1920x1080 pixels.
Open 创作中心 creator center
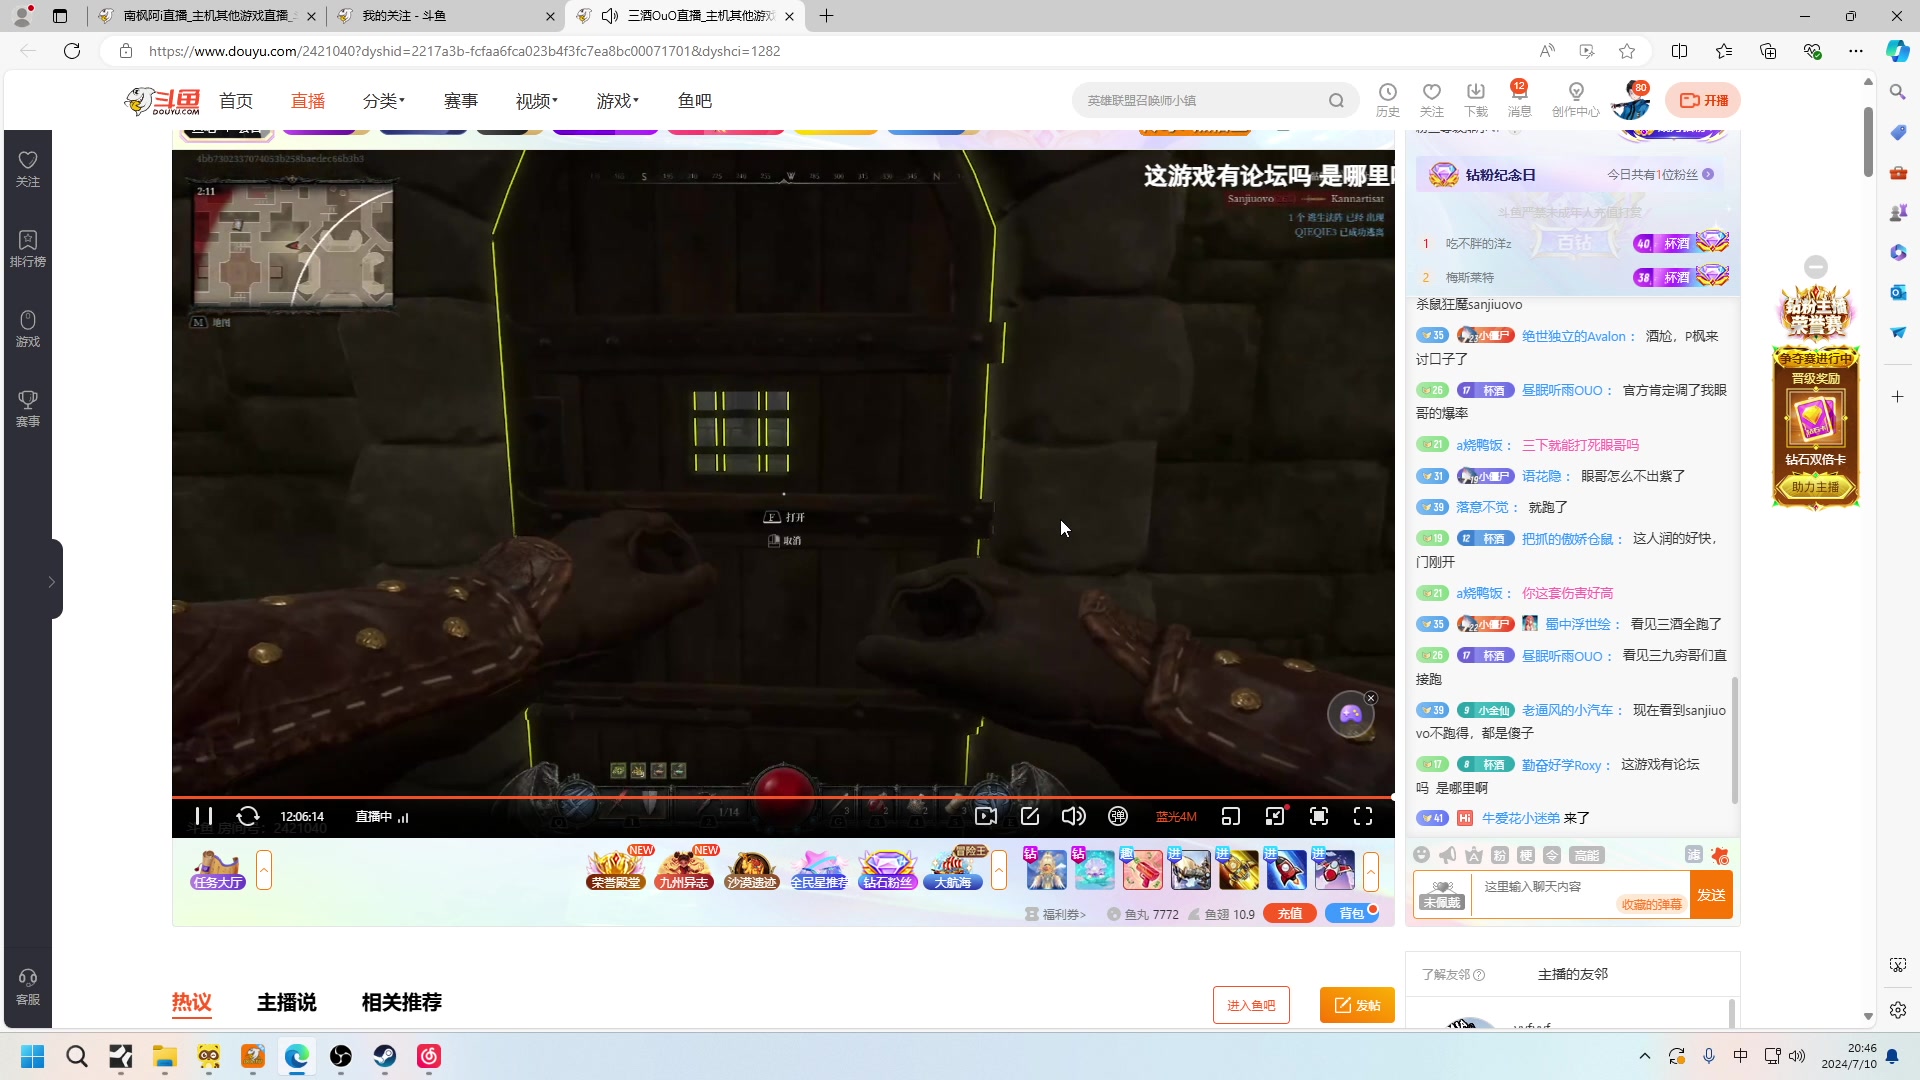point(1576,100)
